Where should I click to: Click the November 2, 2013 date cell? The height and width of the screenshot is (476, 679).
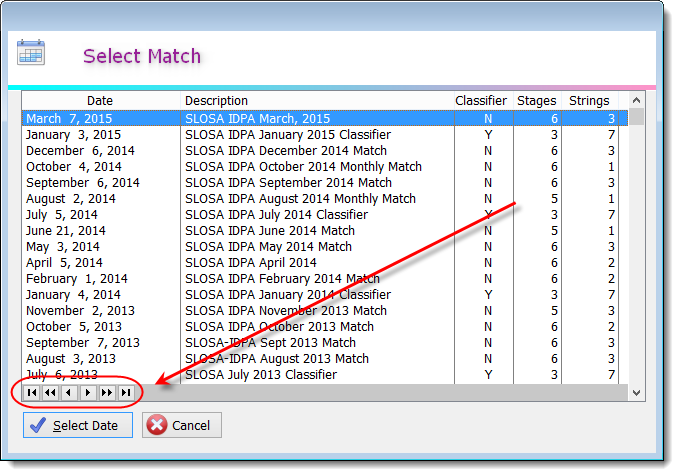click(80, 311)
